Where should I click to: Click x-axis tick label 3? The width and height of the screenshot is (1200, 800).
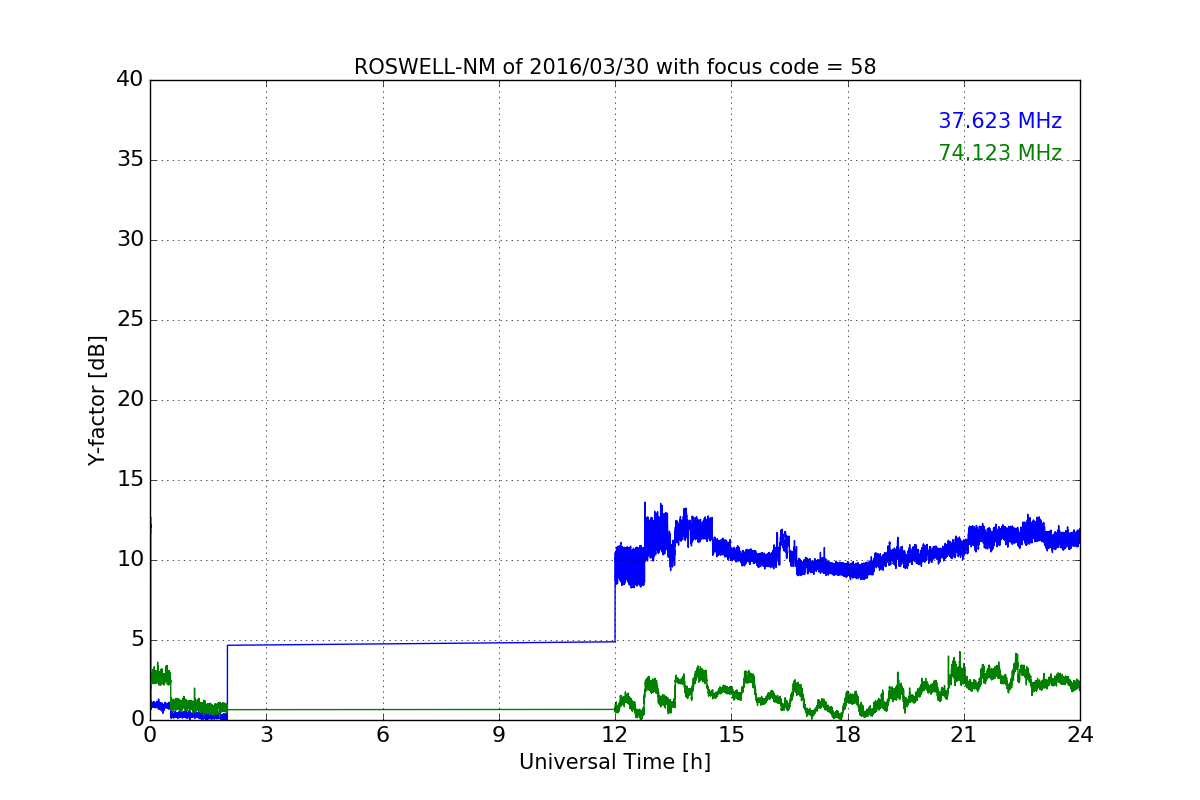[x=266, y=735]
